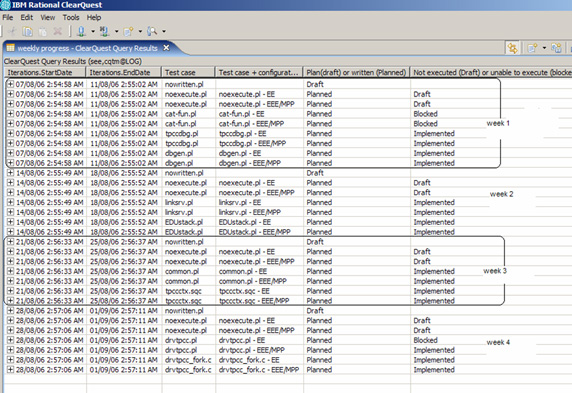Click the icon right of the results panel new-item dropdown
This screenshot has width=572, height=393.
click(x=556, y=48)
